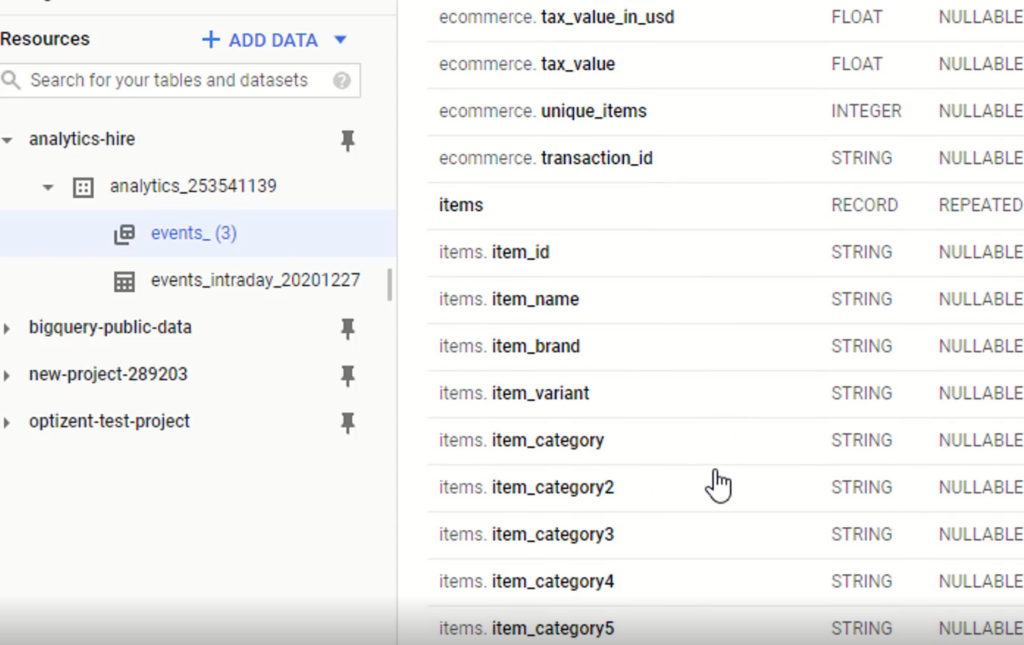Click the pin icon next to analytics-hire

[x=347, y=141]
